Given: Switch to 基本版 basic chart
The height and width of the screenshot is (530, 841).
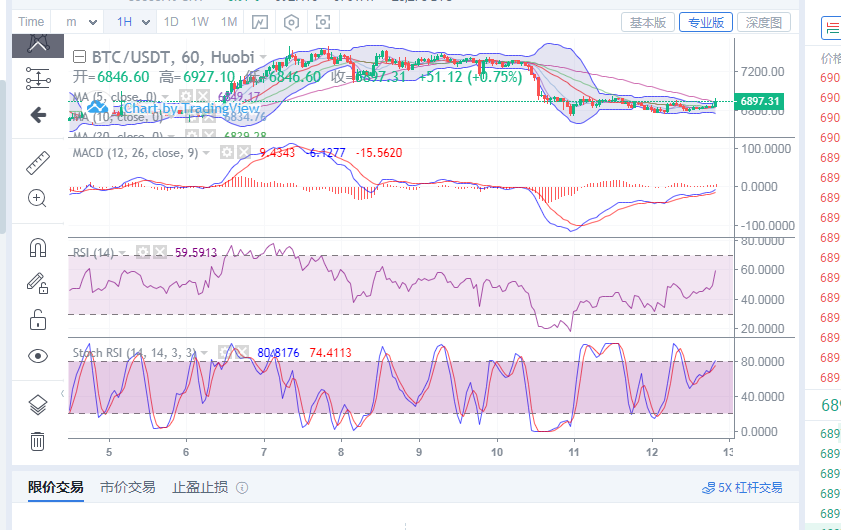Looking at the screenshot, I should click(647, 23).
